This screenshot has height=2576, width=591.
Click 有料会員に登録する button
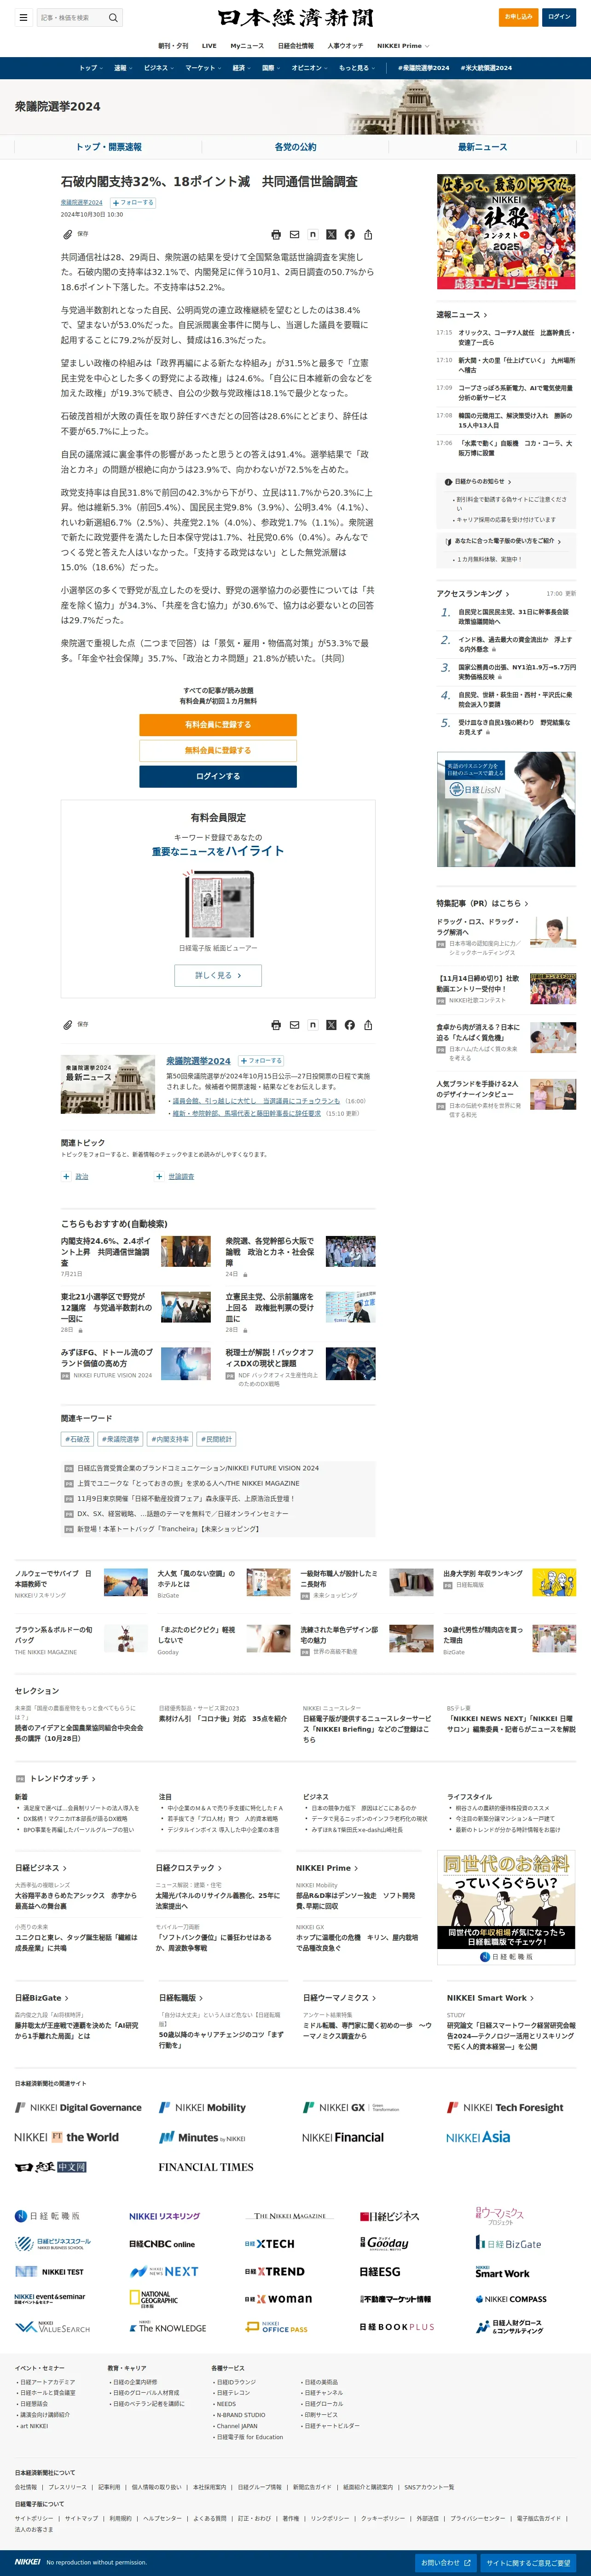tap(218, 725)
